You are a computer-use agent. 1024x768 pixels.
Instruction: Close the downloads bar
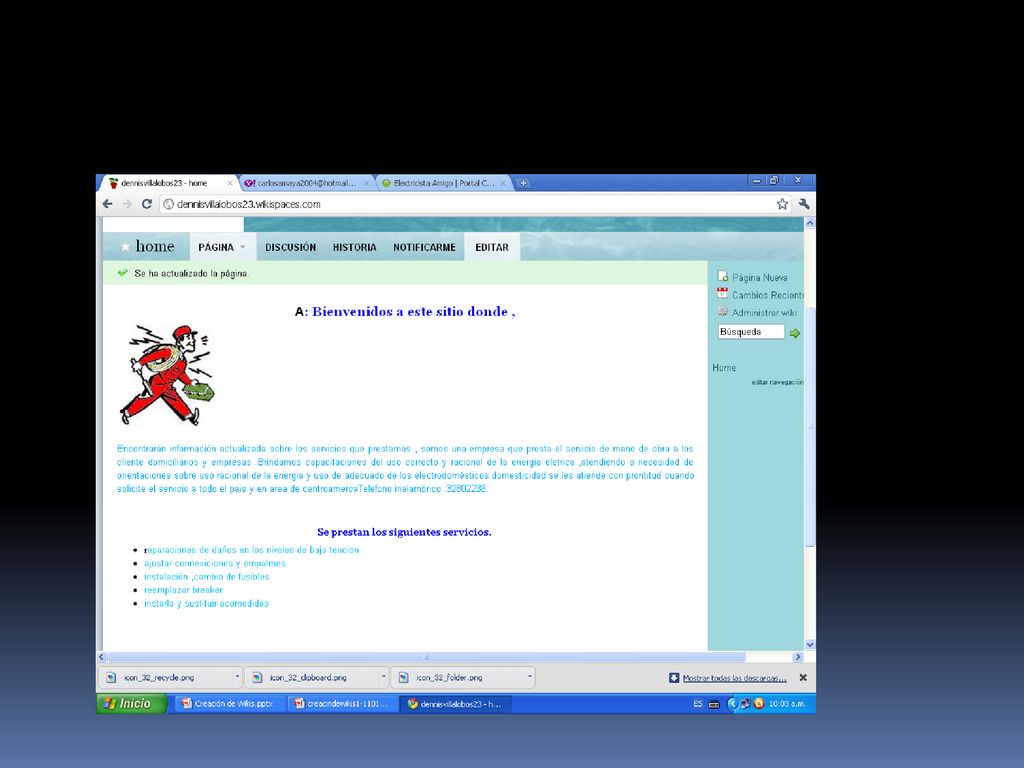point(803,678)
